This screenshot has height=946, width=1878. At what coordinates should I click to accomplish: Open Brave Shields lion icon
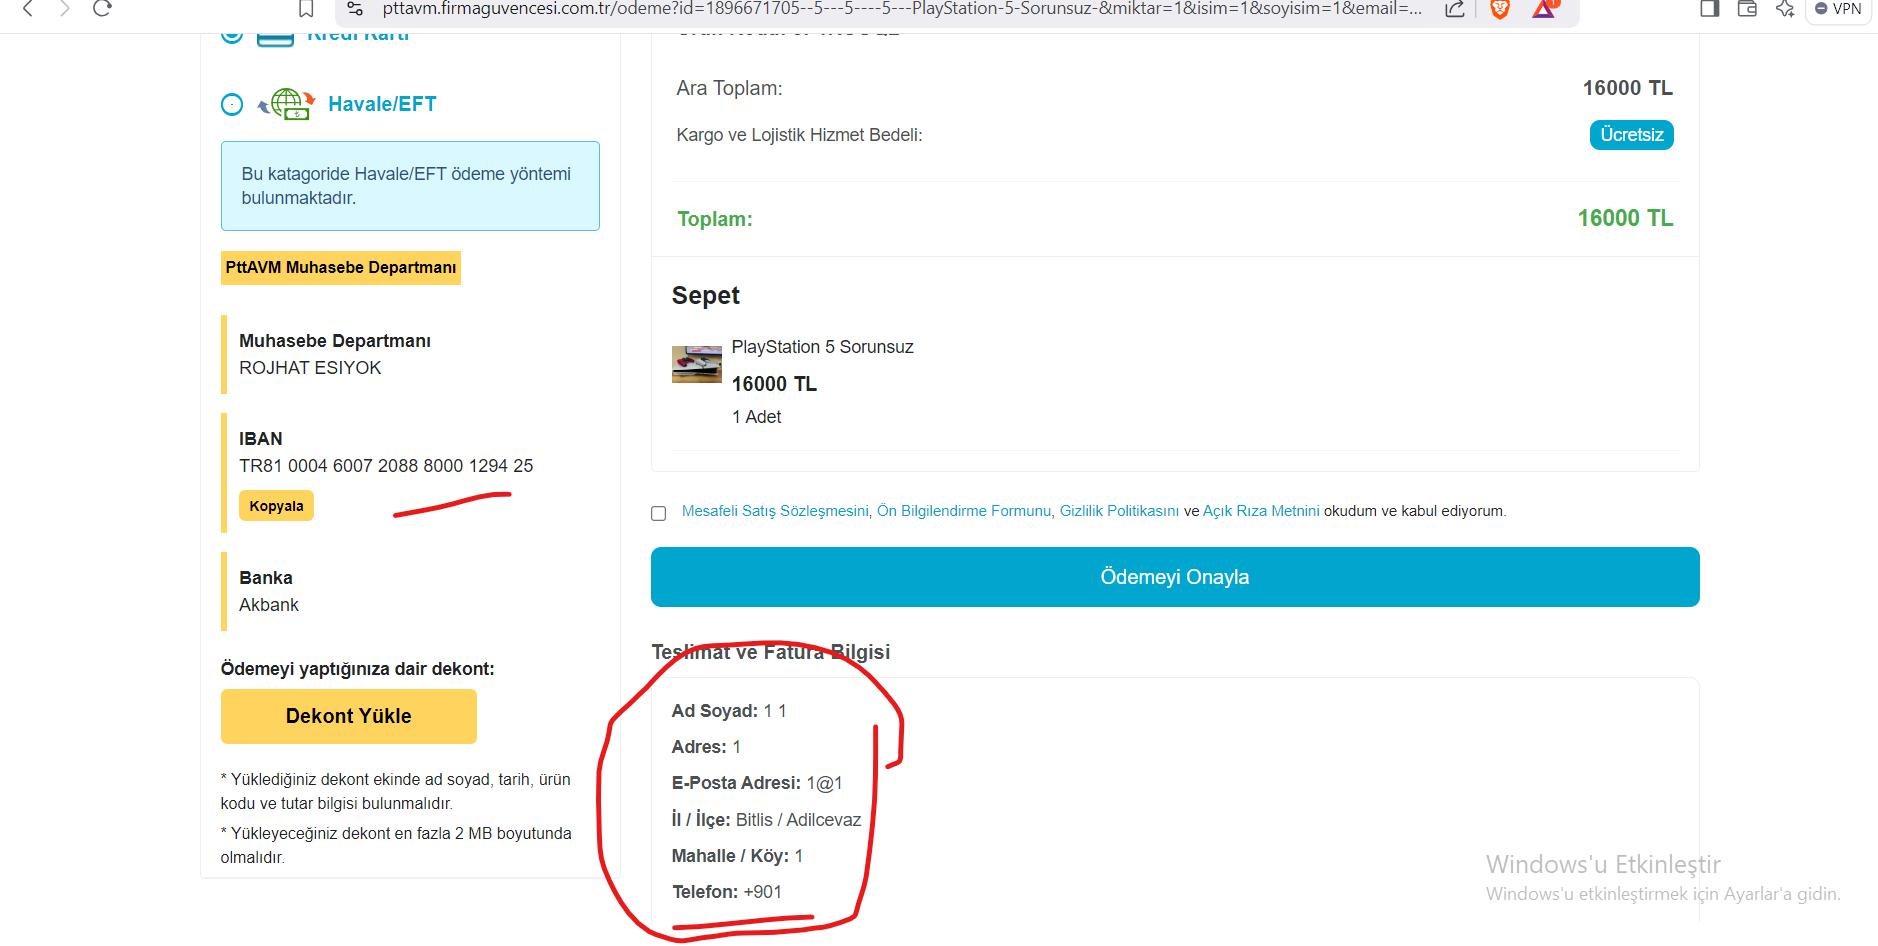coord(1500,9)
